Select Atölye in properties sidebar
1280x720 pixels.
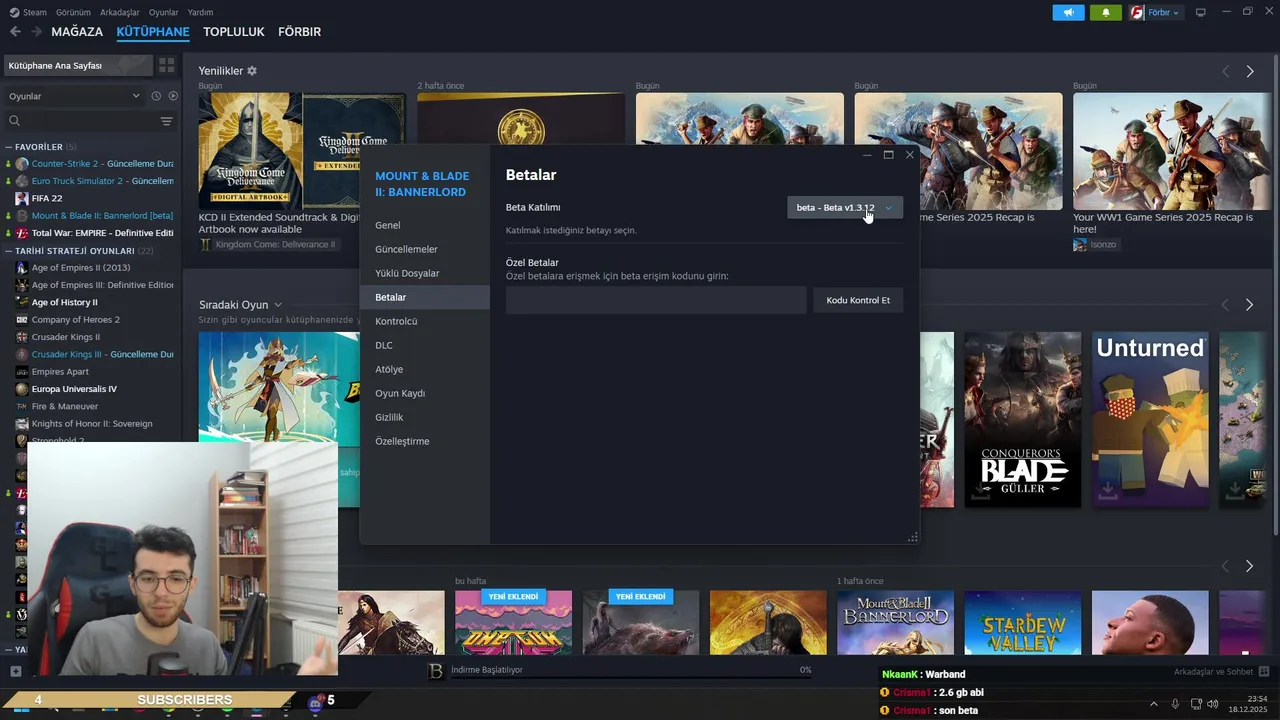[425, 369]
